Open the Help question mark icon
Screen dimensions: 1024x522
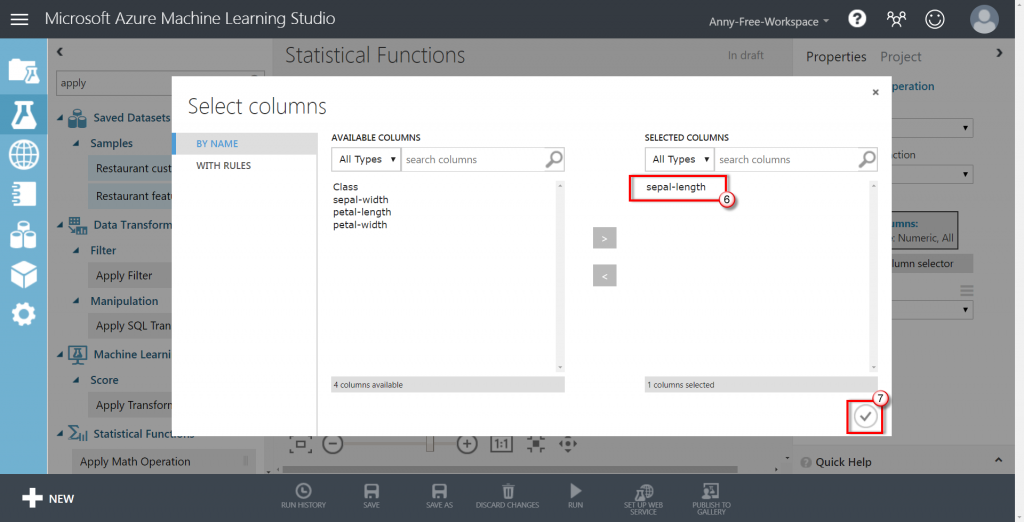tap(857, 19)
